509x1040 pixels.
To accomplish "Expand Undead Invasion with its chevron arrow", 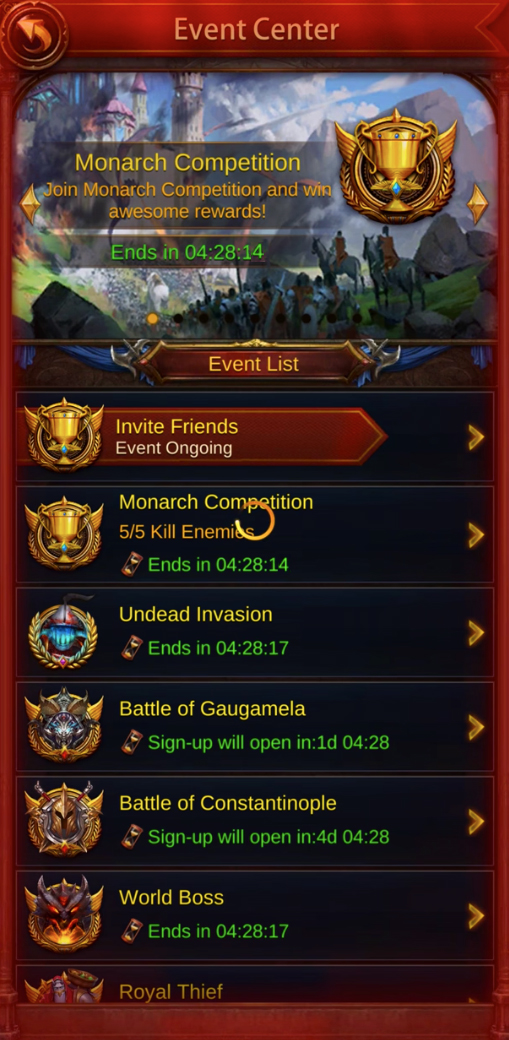I will pos(476,633).
